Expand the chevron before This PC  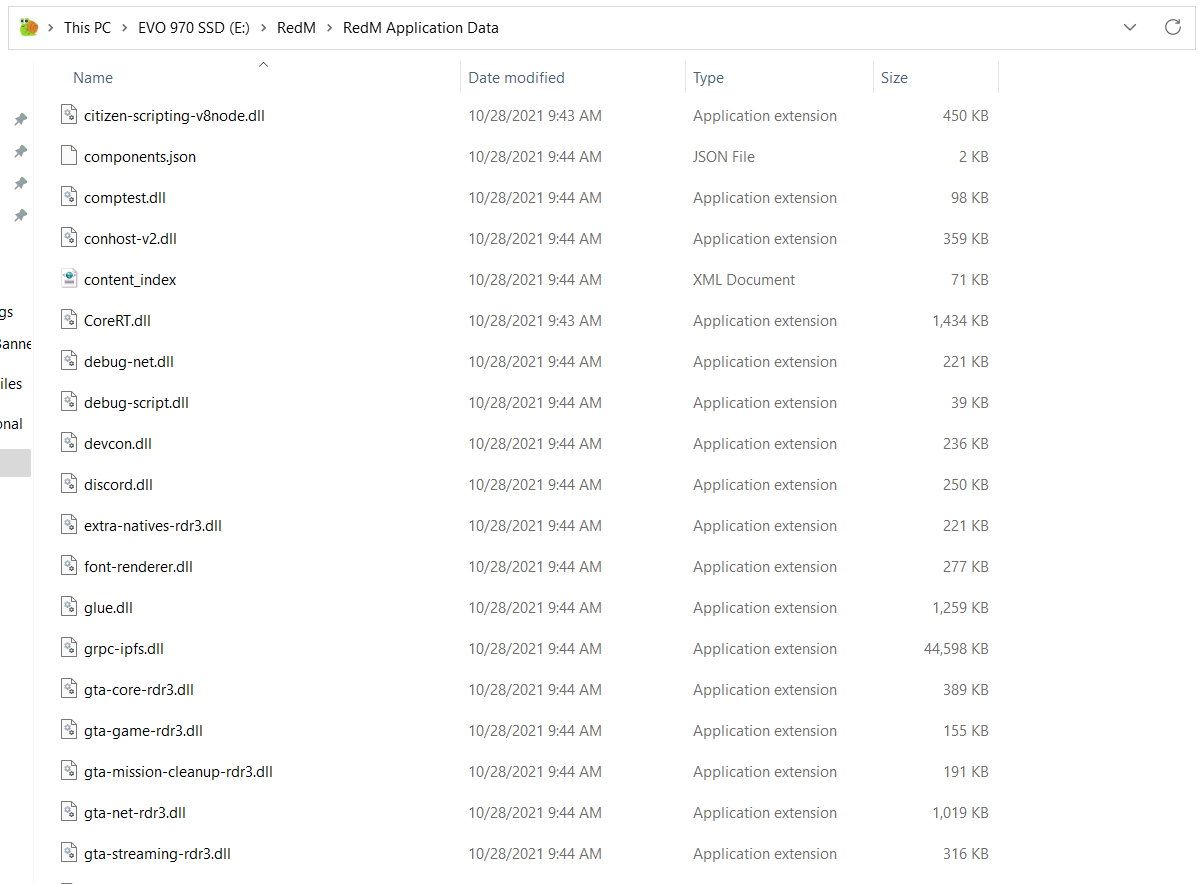pyautogui.click(x=50, y=28)
